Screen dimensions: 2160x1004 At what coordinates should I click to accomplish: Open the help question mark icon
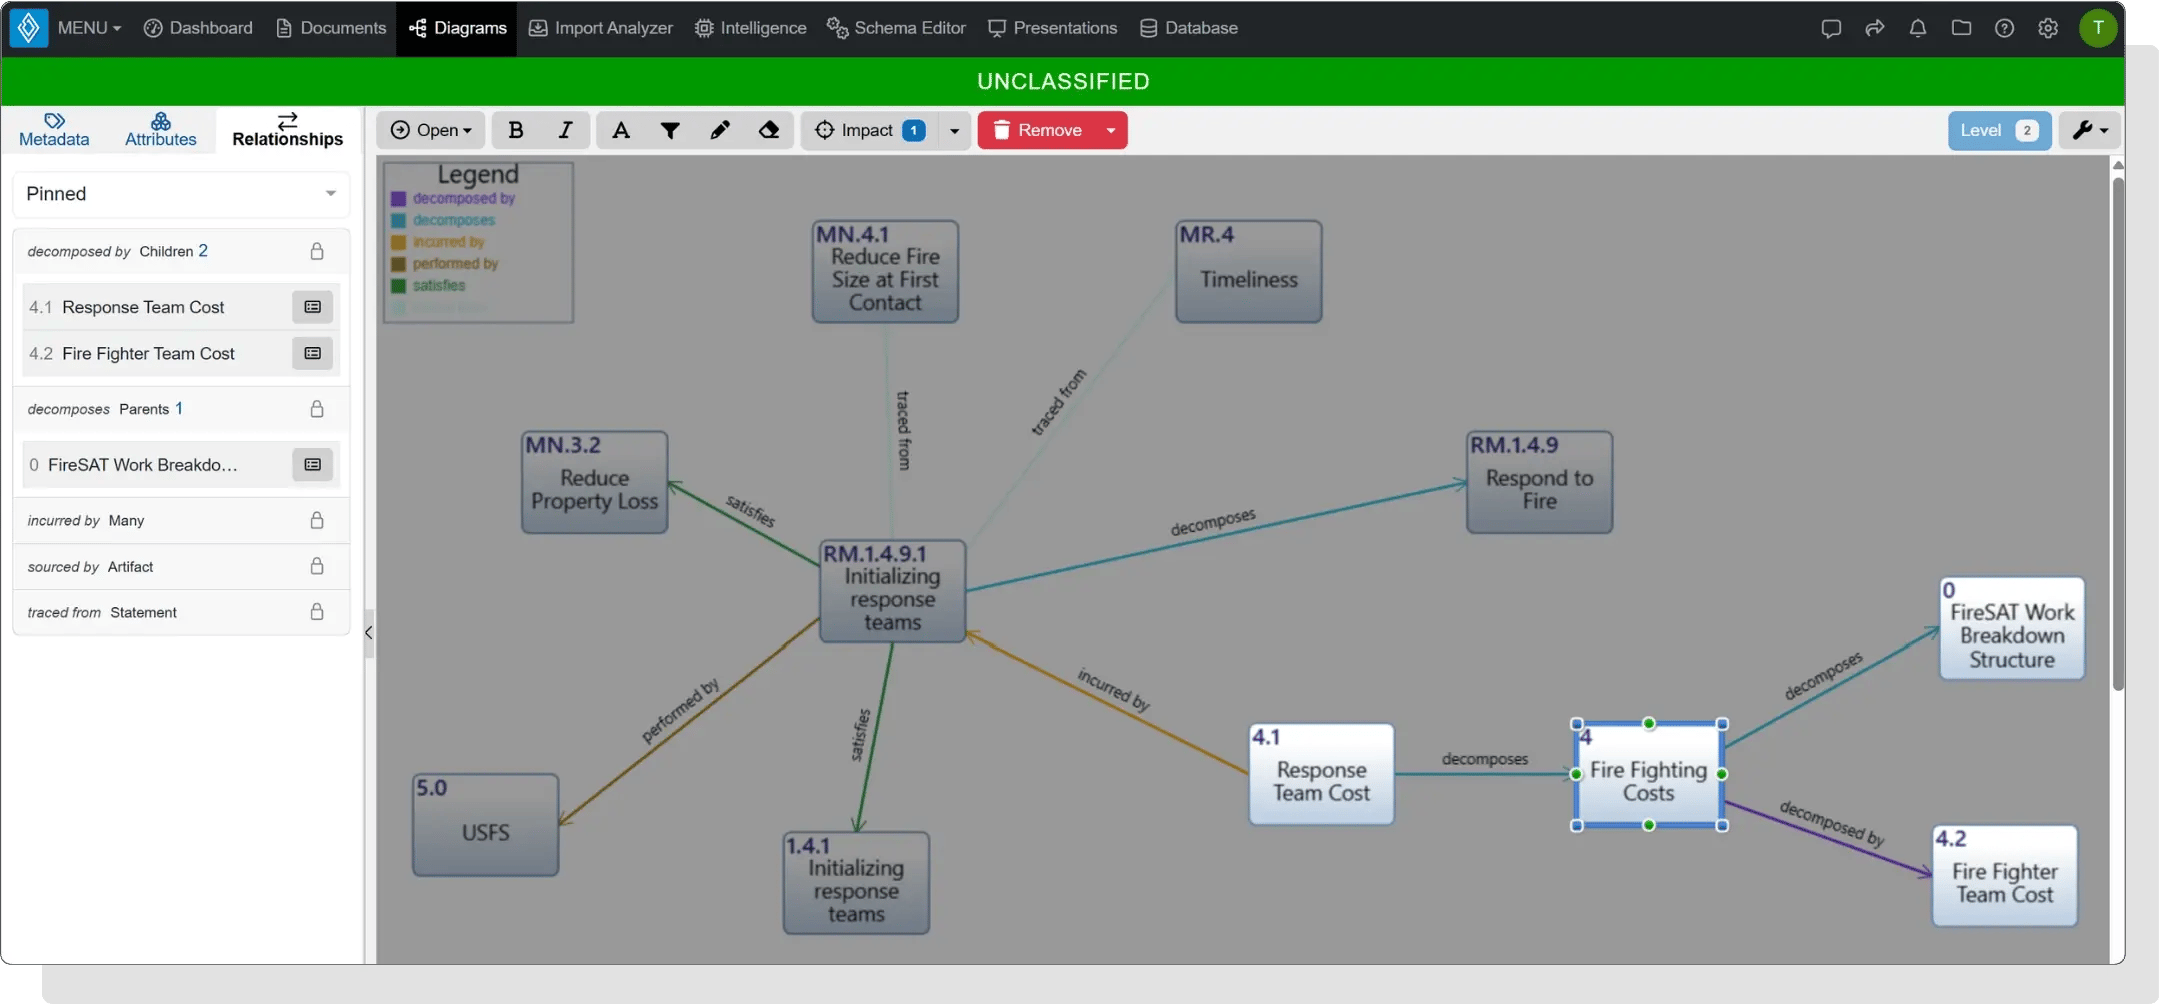click(2004, 28)
